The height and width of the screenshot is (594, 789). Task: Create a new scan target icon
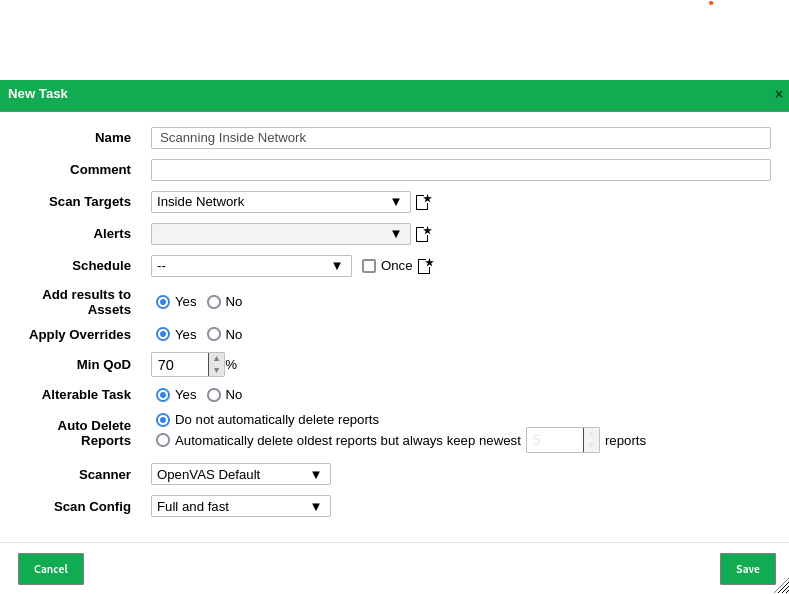[423, 202]
